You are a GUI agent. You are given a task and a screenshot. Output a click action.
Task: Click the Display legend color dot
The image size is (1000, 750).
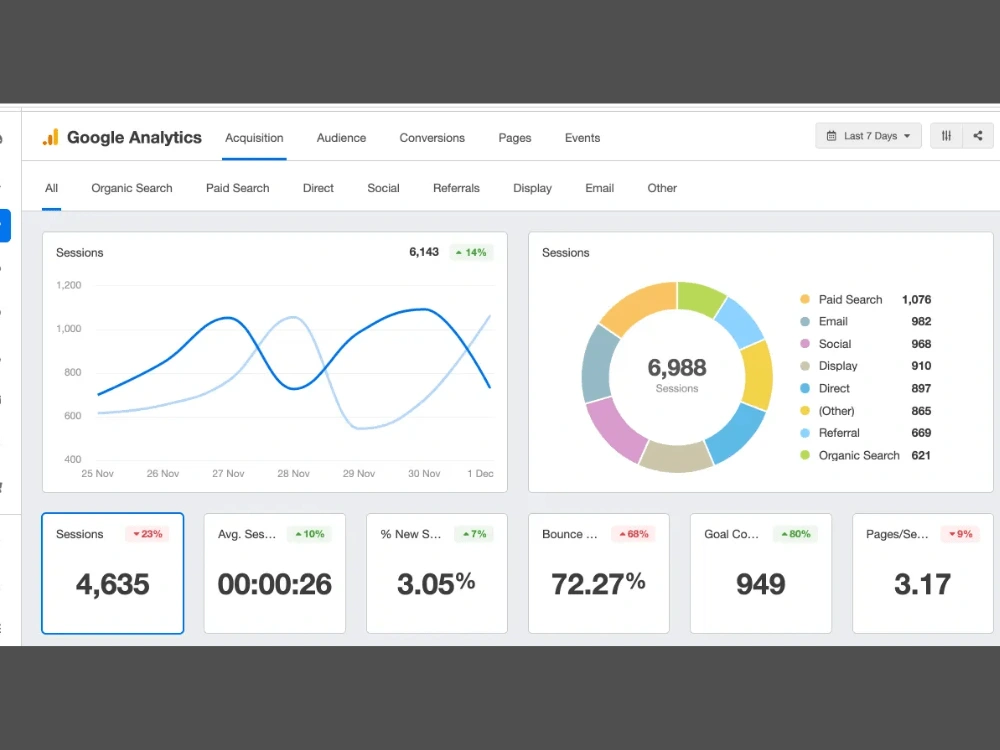click(805, 366)
